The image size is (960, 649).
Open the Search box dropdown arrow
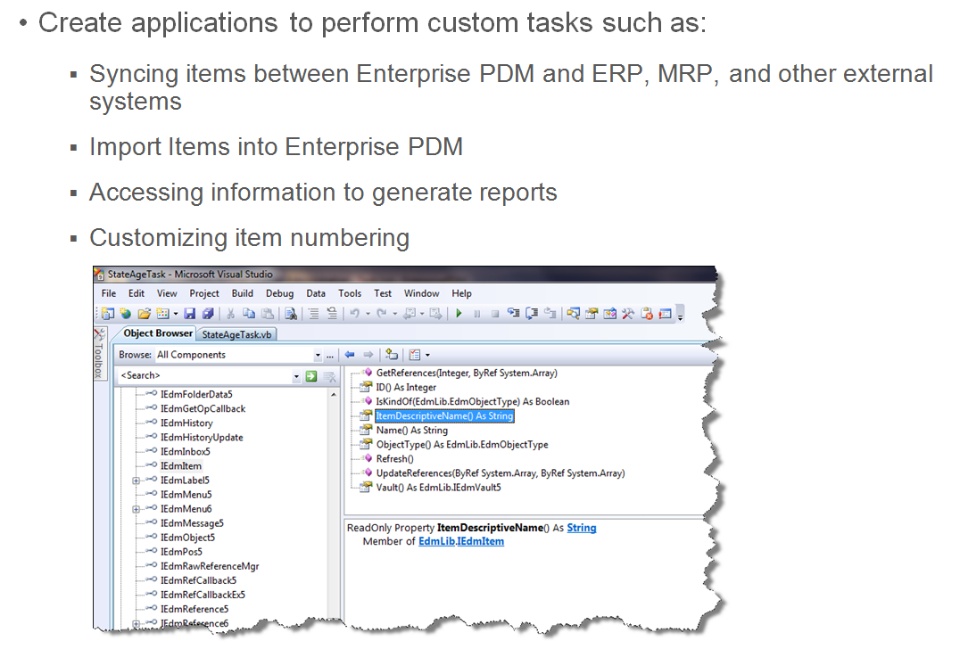click(x=296, y=377)
